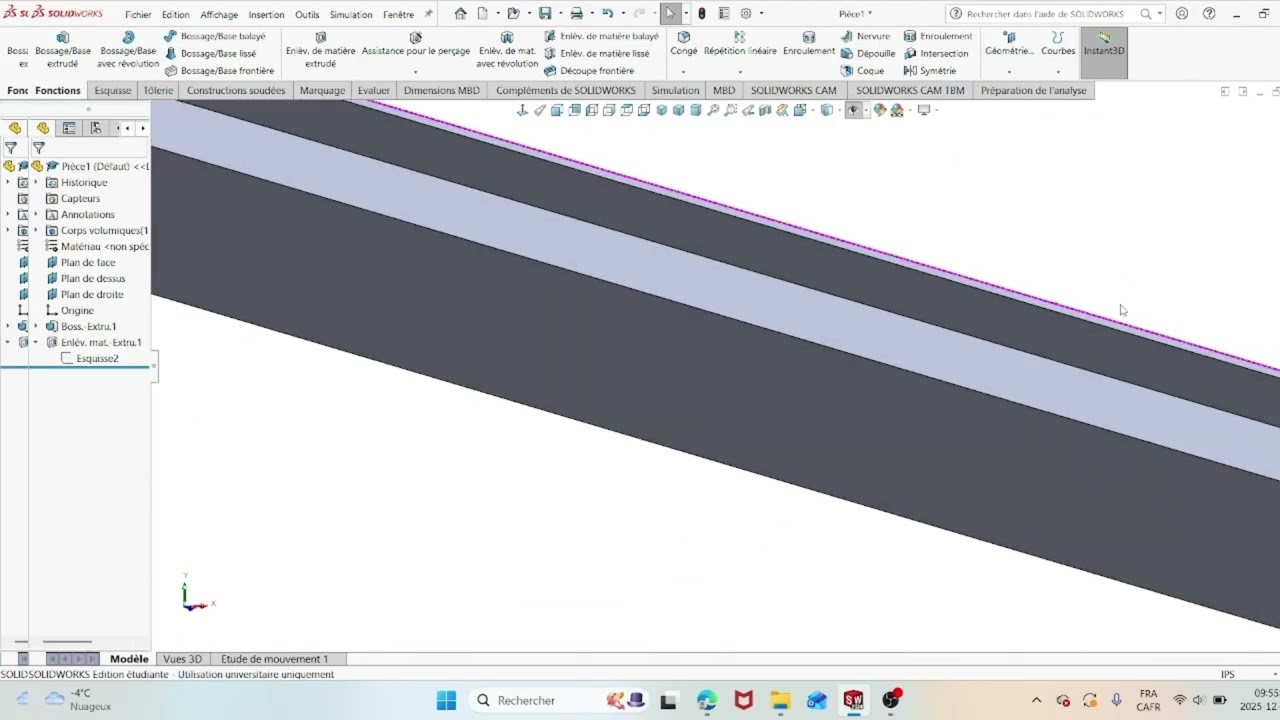Screen dimensions: 1280x720
Task: Select the Intersection tool
Action: tap(936, 54)
